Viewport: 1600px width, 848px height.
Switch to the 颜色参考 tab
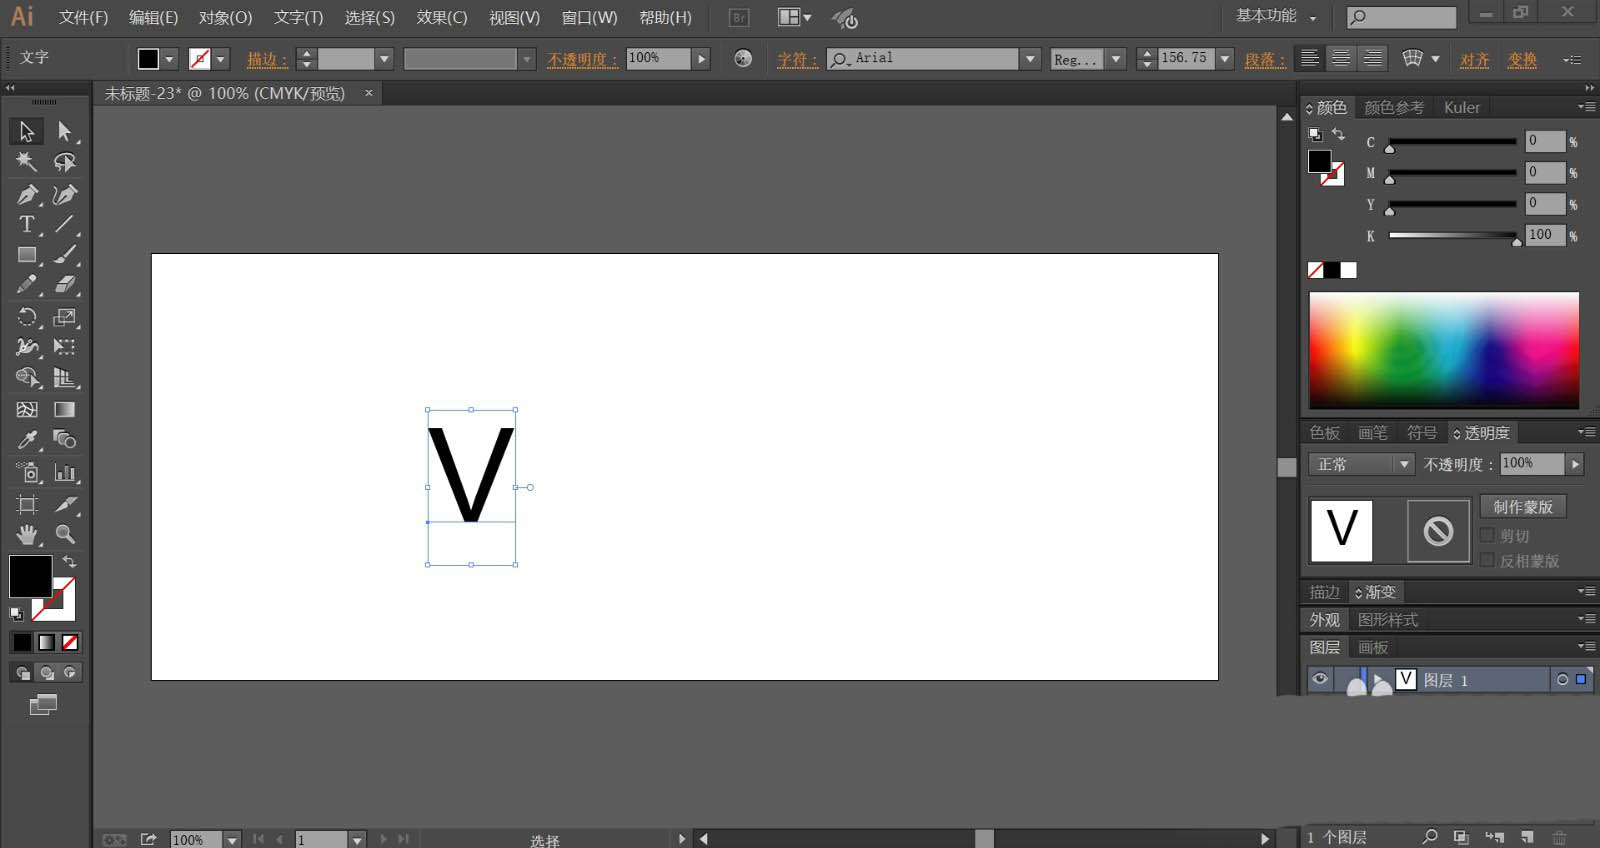[x=1393, y=107]
